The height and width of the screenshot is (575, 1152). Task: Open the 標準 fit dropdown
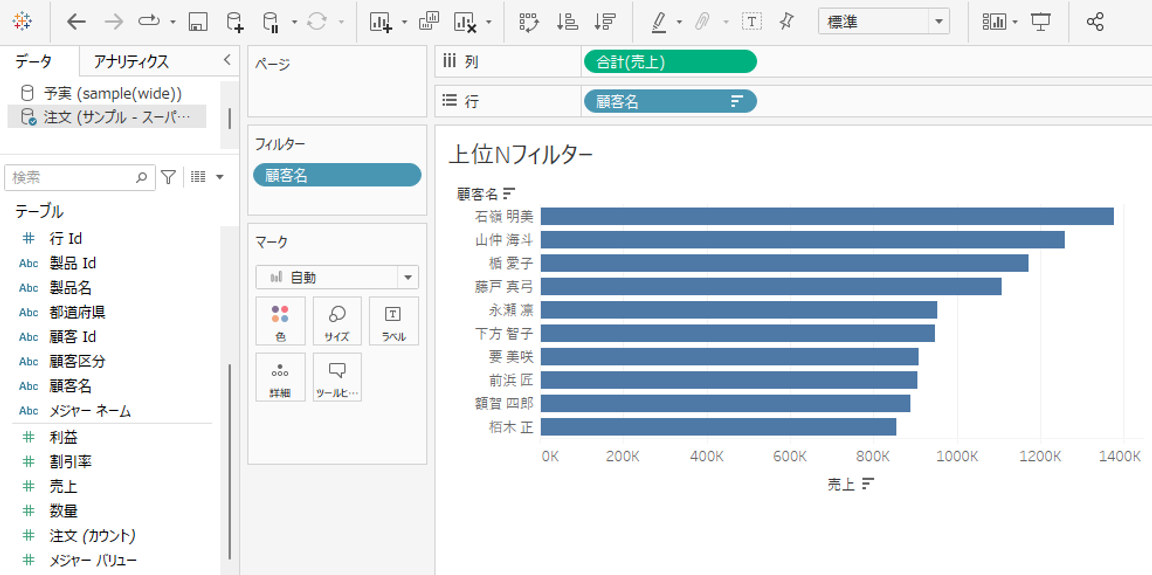938,22
